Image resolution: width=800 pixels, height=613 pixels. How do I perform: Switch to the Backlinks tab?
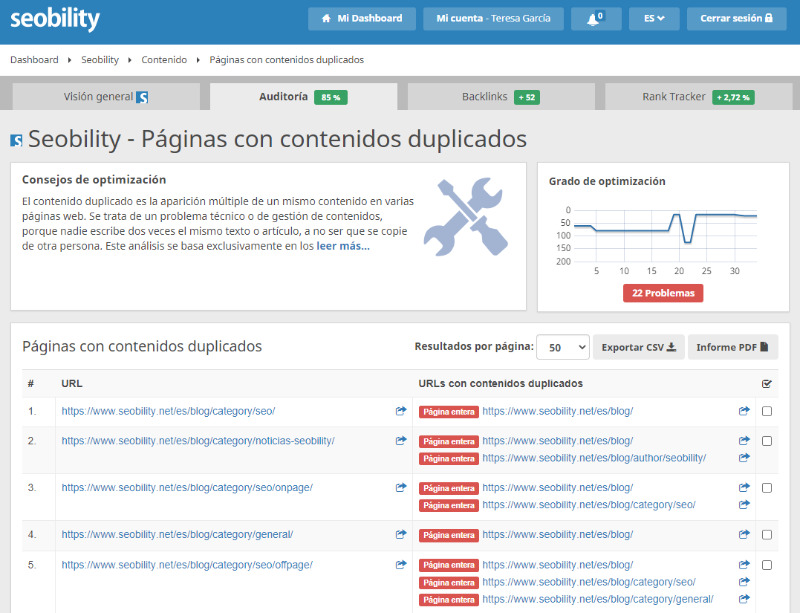coord(501,97)
